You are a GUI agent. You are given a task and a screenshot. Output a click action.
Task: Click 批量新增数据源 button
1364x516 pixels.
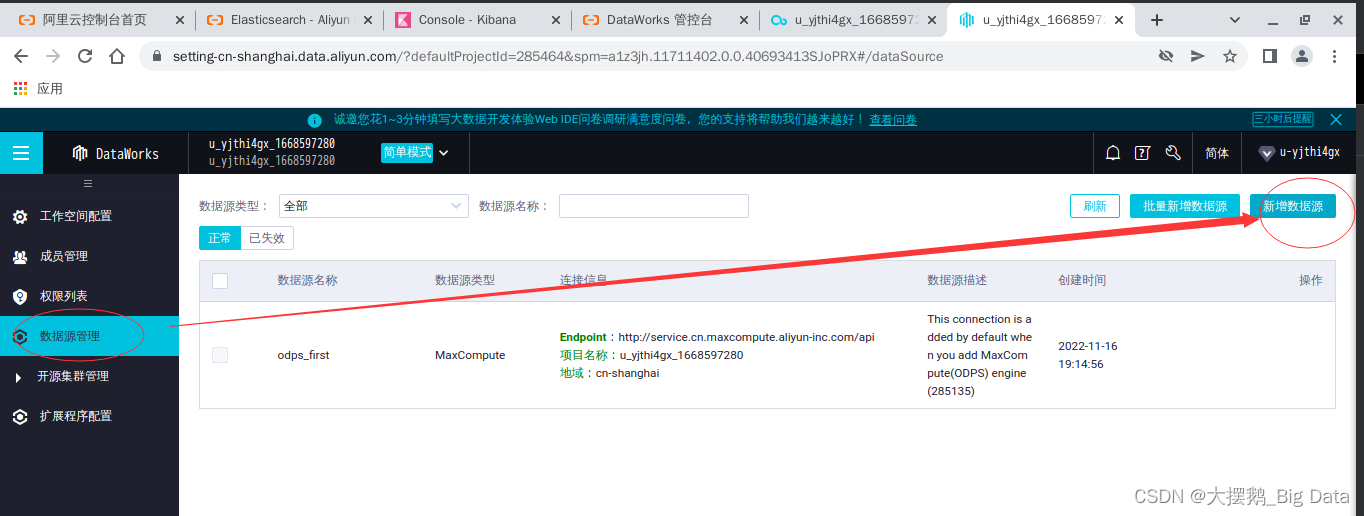click(x=1185, y=206)
